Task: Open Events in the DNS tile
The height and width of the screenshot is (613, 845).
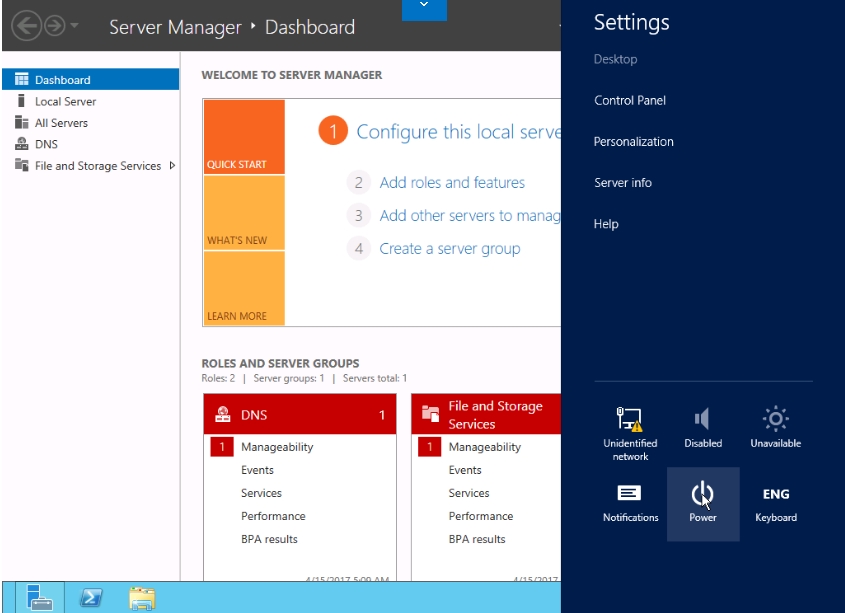Action: pos(257,470)
